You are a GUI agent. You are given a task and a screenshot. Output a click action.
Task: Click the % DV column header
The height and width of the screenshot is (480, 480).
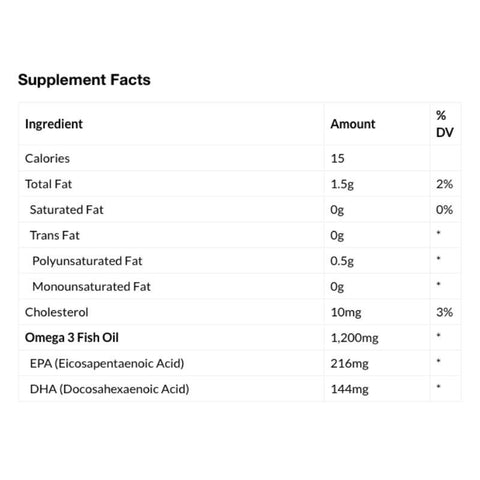pos(445,124)
